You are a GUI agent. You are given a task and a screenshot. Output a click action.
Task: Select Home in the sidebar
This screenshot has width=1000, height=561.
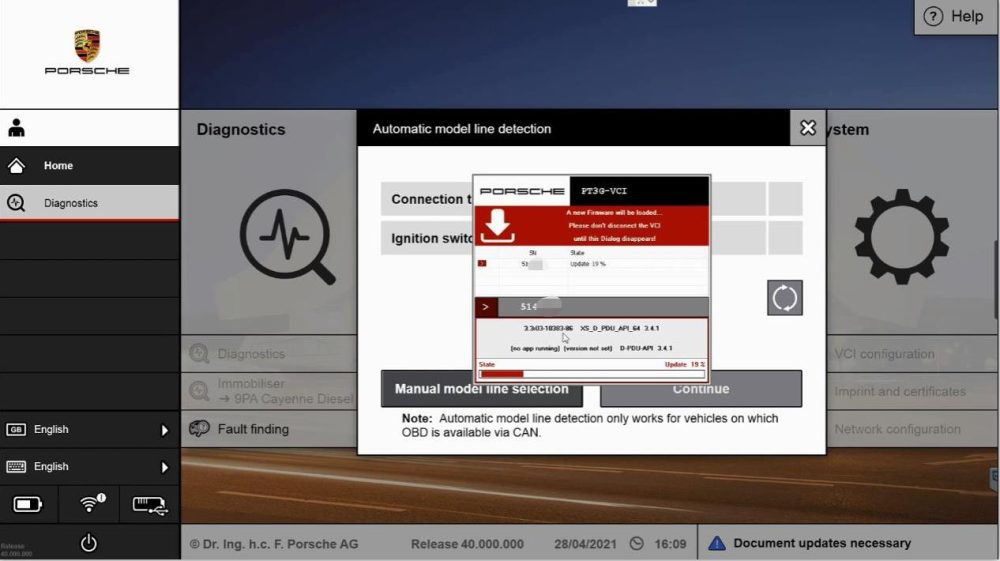pyautogui.click(x=58, y=166)
